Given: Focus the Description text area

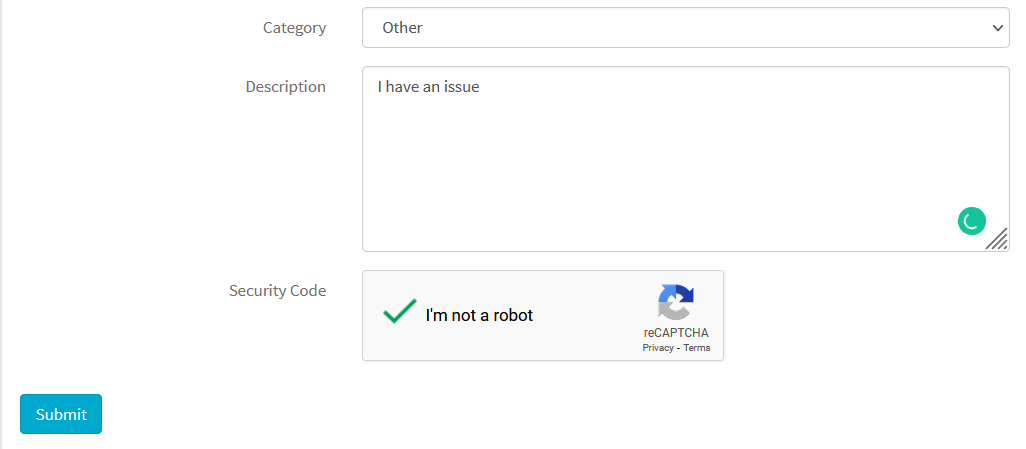Looking at the screenshot, I should click(x=686, y=159).
